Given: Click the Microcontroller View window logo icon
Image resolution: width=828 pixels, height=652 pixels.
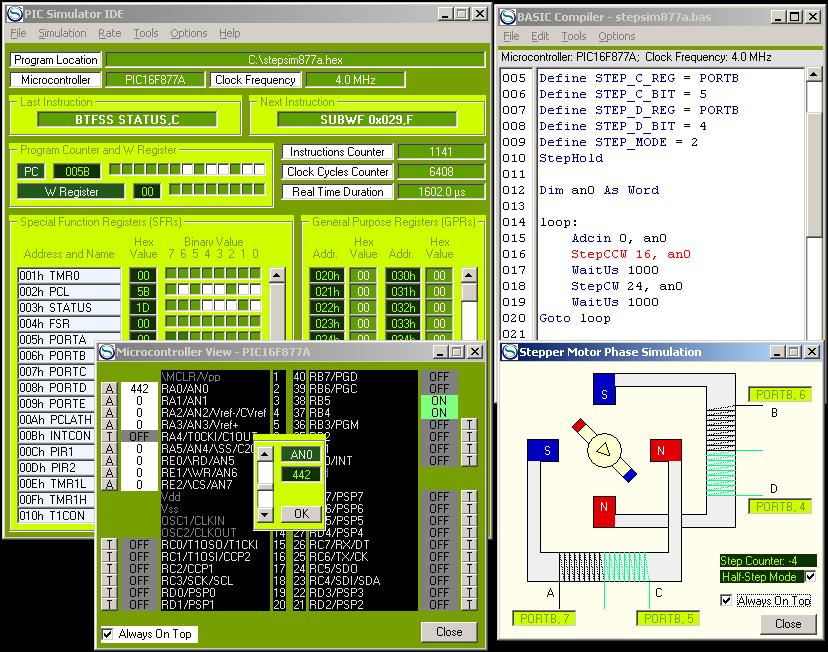Looking at the screenshot, I should pos(107,352).
